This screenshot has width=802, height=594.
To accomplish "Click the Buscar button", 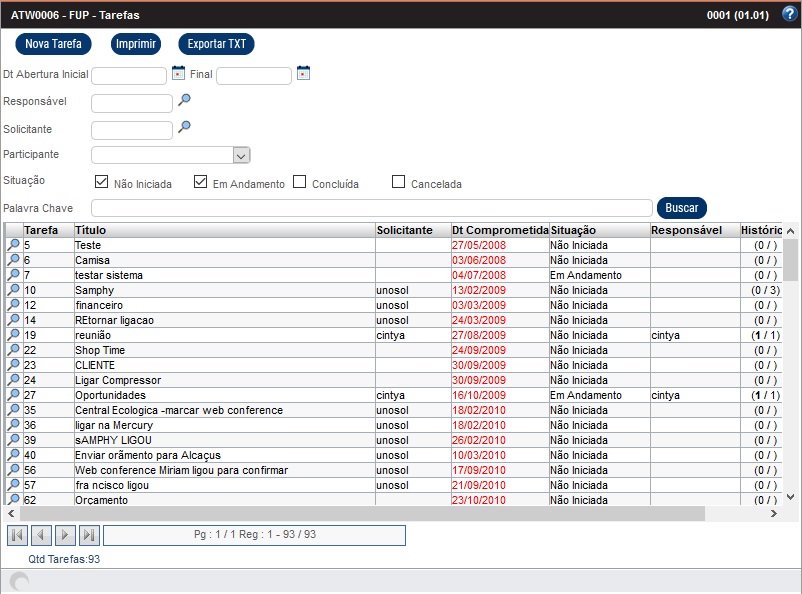I will pyautogui.click(x=681, y=208).
